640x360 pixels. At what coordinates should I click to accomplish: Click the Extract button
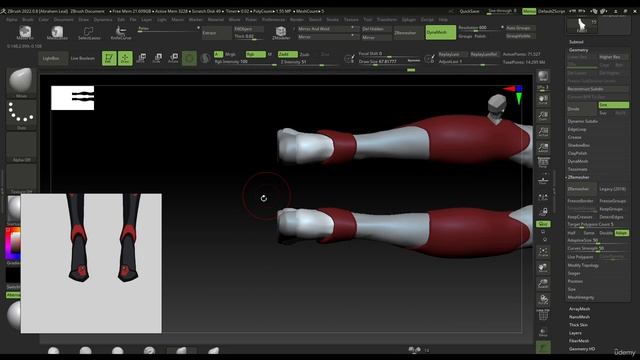pyautogui.click(x=216, y=33)
